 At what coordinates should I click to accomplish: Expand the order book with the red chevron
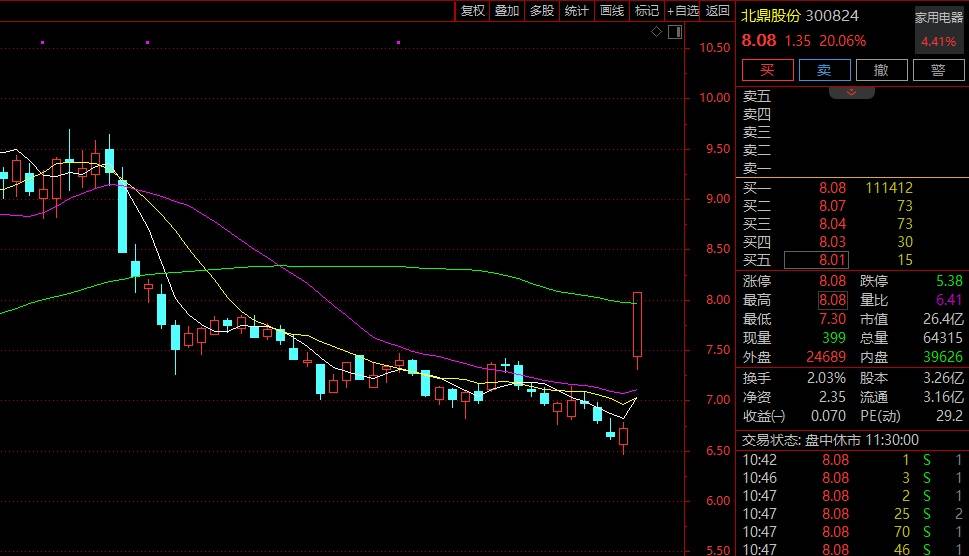coord(853,91)
